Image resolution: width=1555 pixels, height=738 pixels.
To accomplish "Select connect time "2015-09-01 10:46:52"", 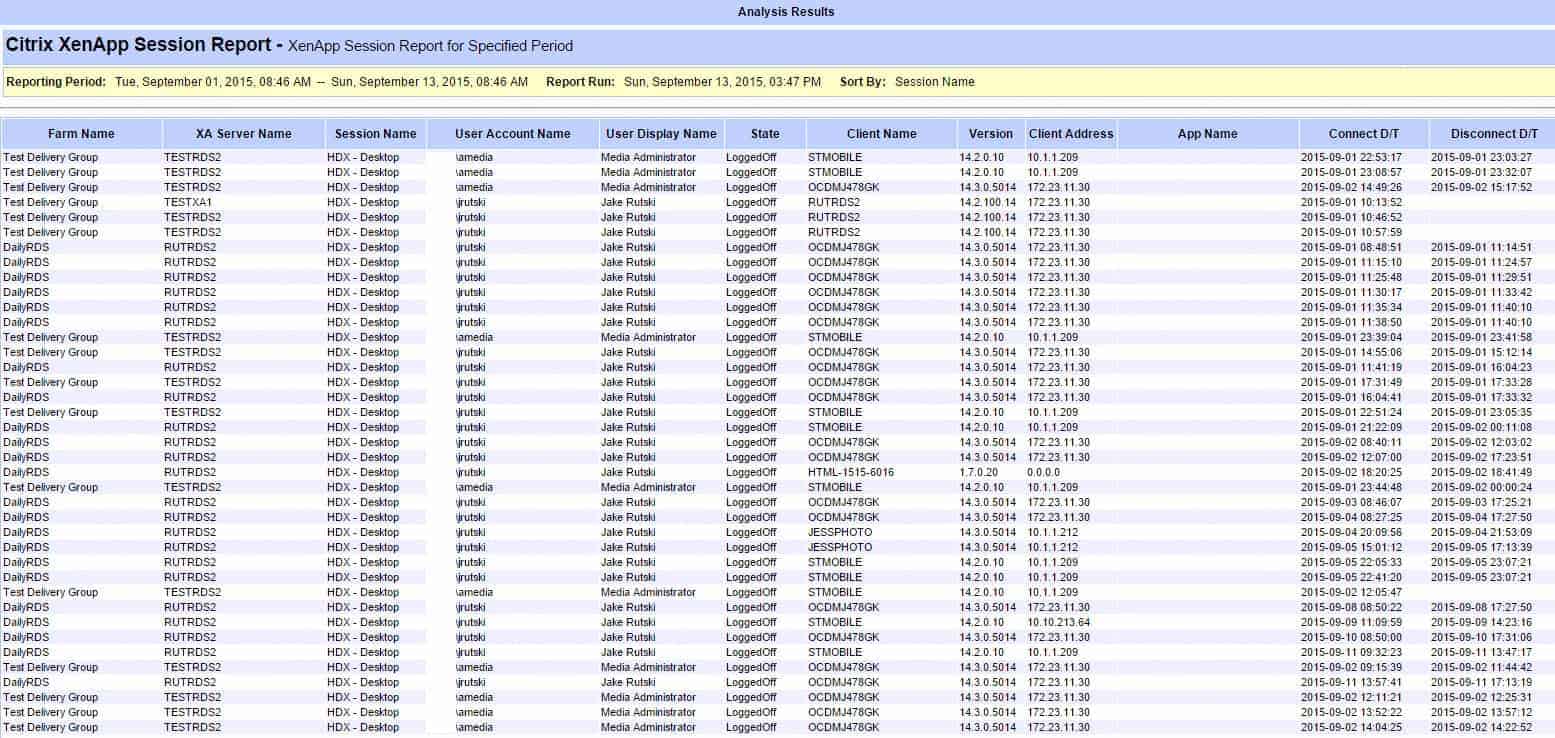I will (1351, 217).
